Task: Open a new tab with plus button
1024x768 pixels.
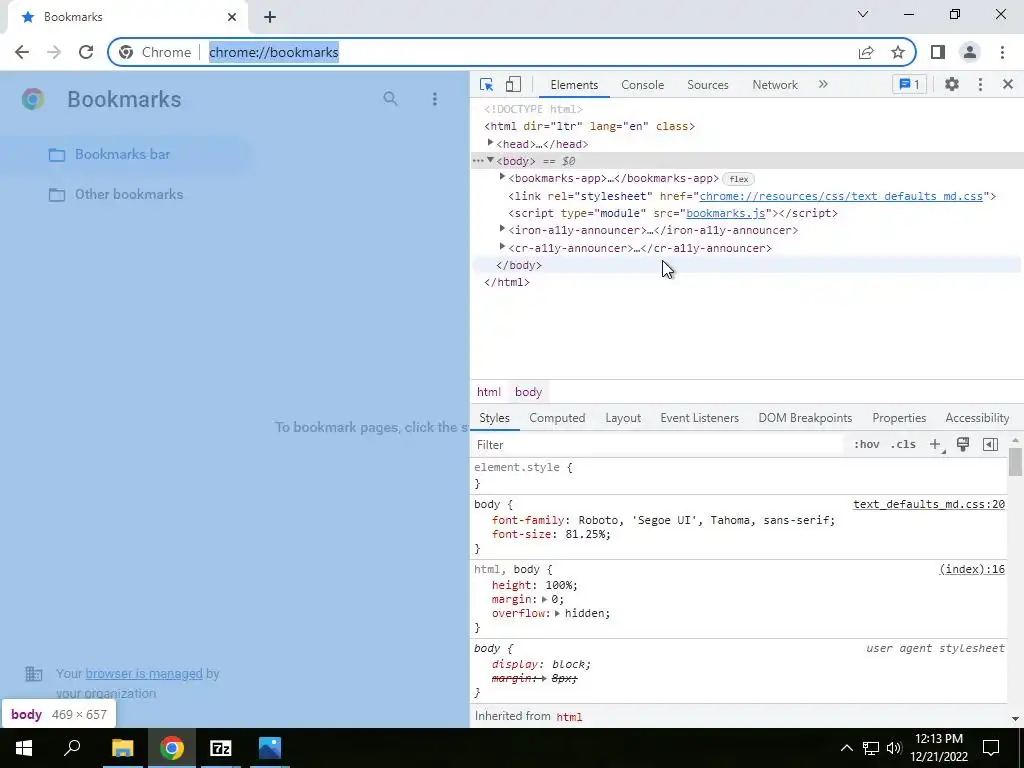Action: pos(270,17)
